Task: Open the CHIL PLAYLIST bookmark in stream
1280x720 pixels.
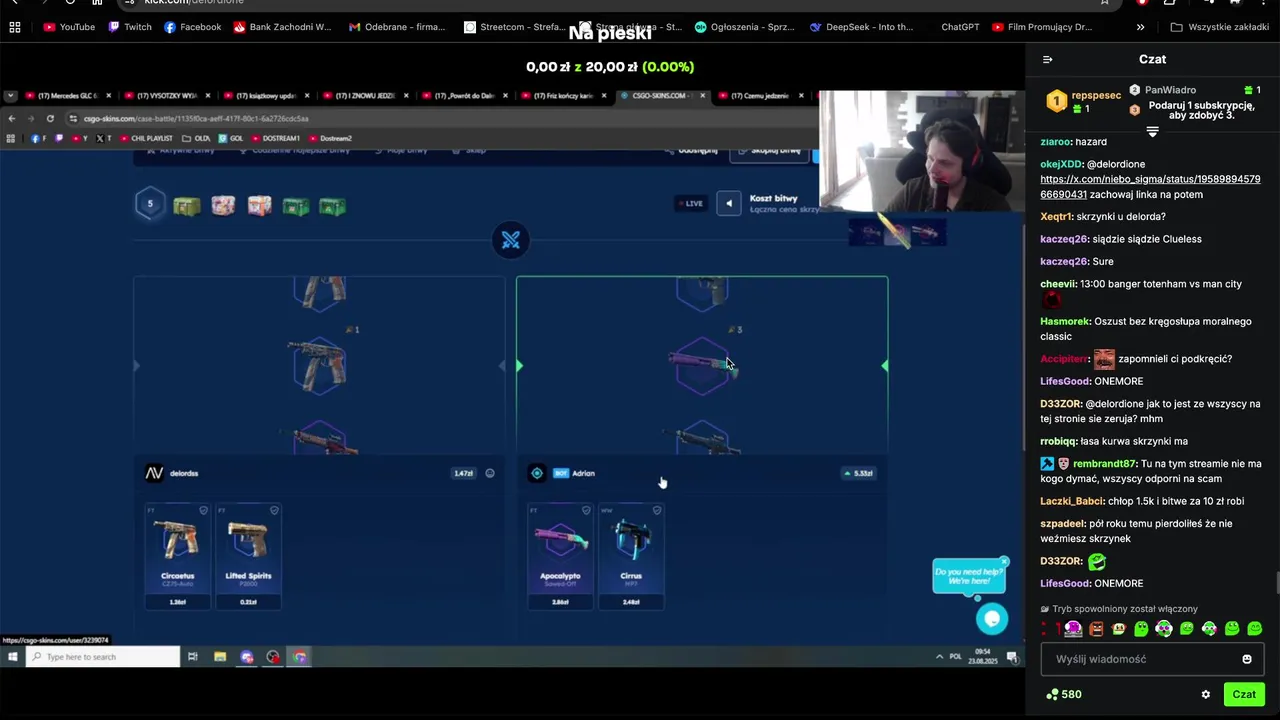Action: tap(146, 138)
